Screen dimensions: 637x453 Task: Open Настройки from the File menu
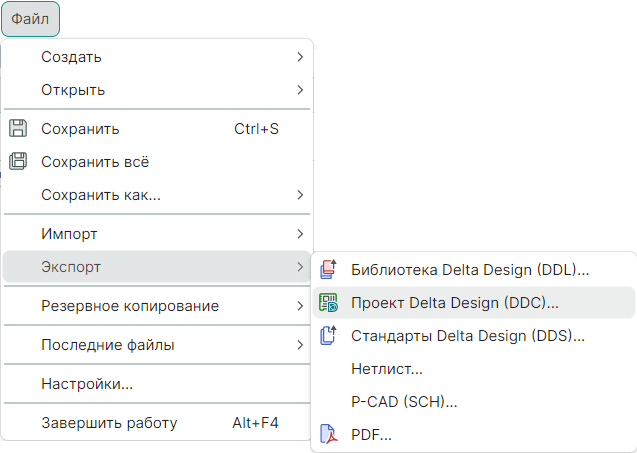(87, 384)
